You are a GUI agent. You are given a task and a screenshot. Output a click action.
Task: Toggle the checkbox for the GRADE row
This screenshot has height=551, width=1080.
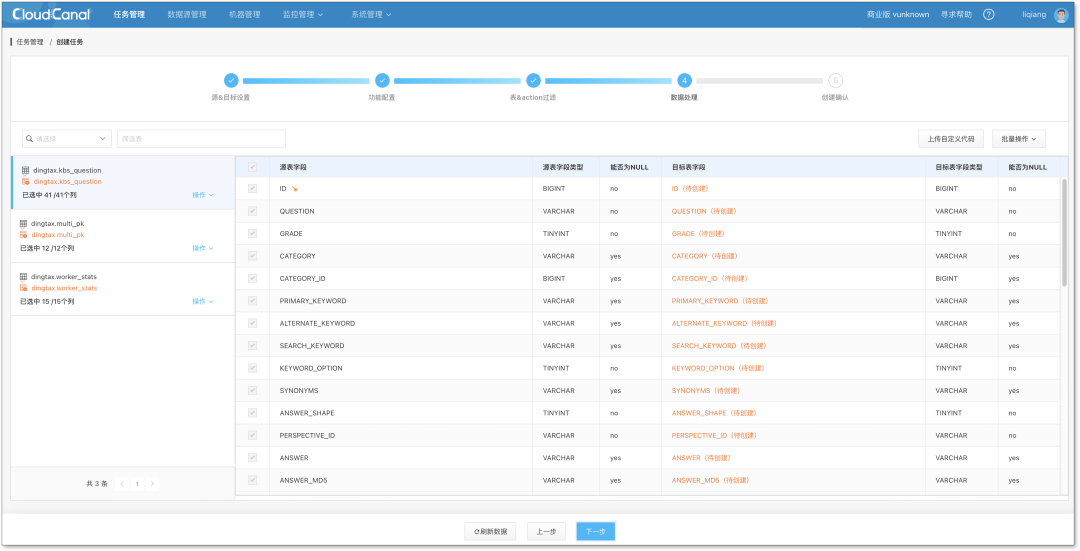(253, 233)
